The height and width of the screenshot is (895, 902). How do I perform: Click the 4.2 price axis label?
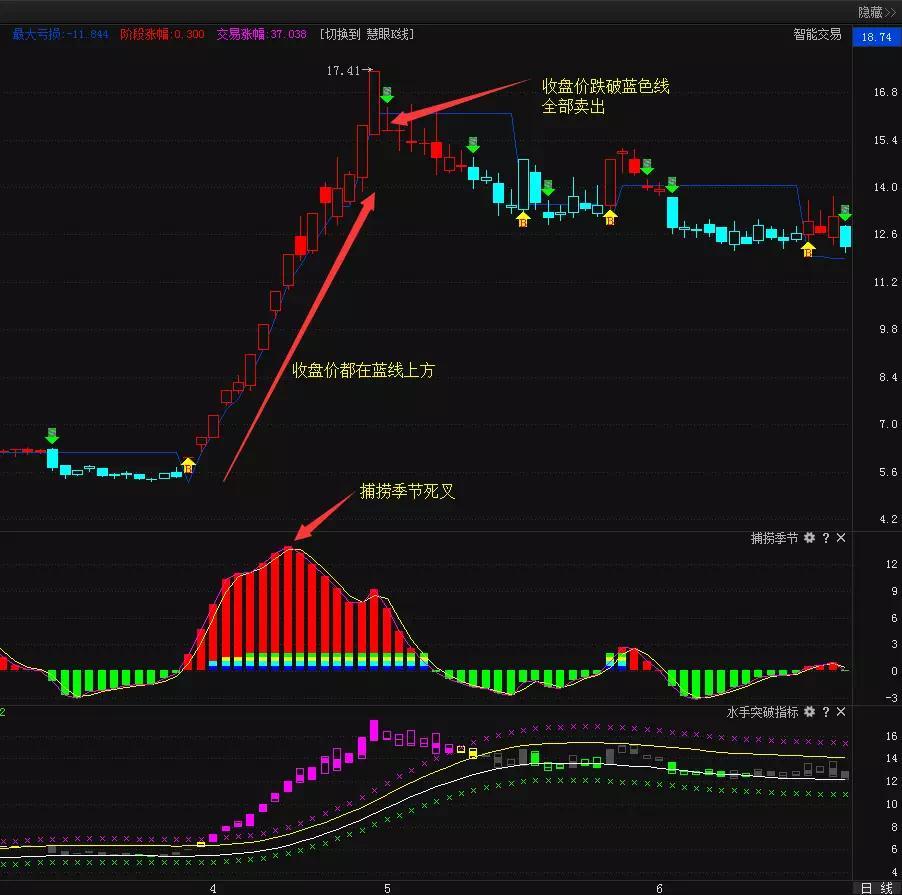coord(888,519)
